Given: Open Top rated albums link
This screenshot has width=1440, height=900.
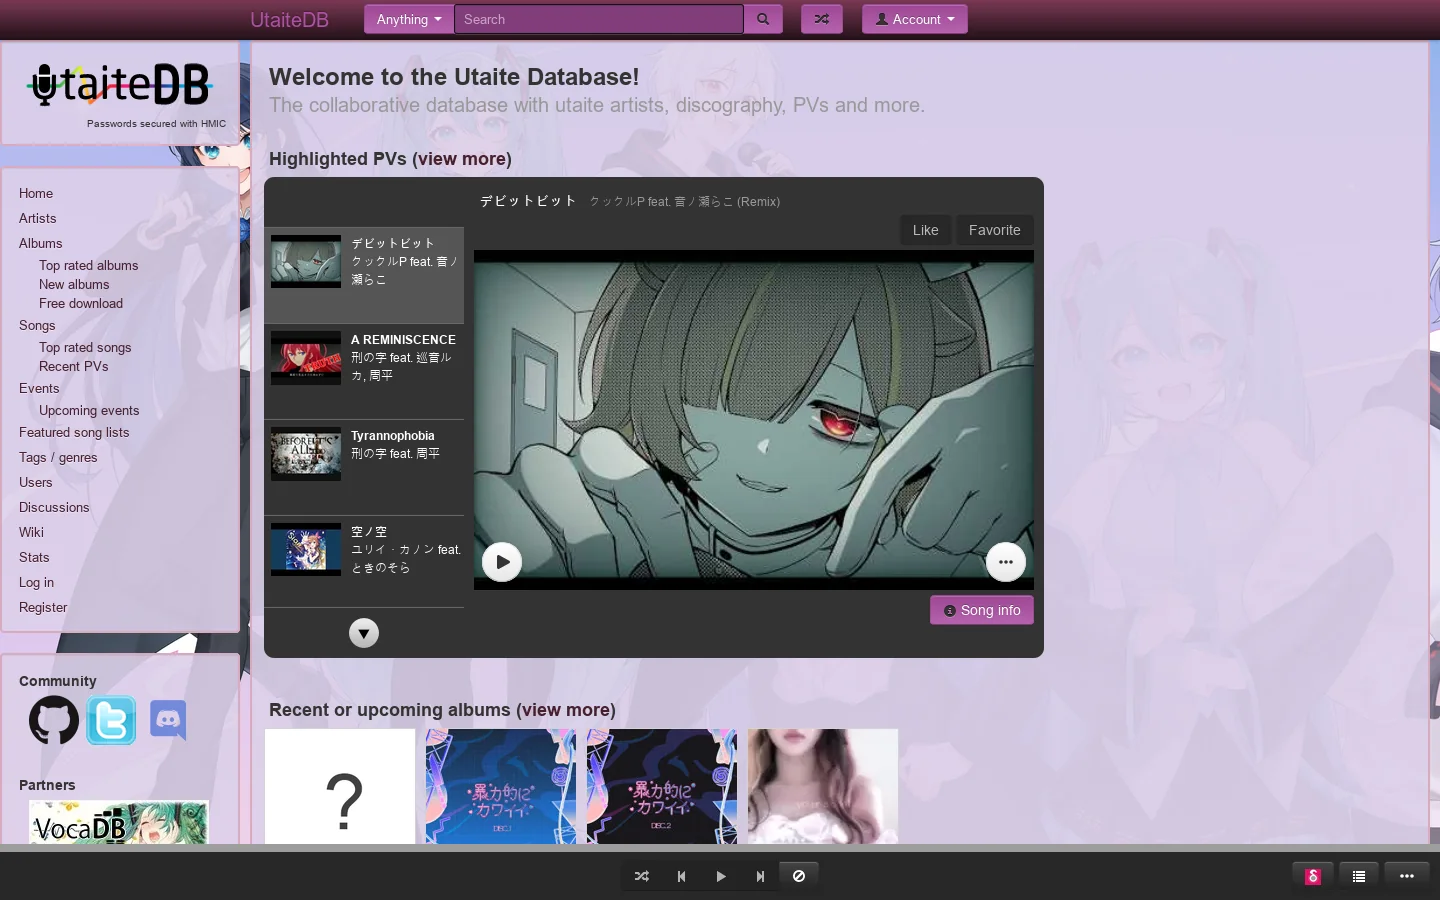Looking at the screenshot, I should coord(89,265).
